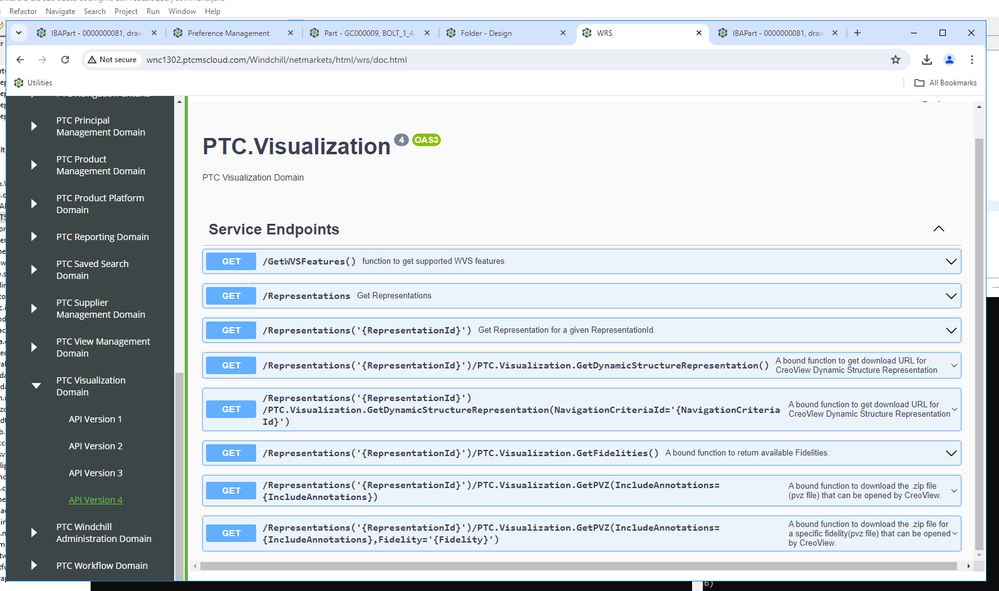Open API Version 1

[x=95, y=419]
